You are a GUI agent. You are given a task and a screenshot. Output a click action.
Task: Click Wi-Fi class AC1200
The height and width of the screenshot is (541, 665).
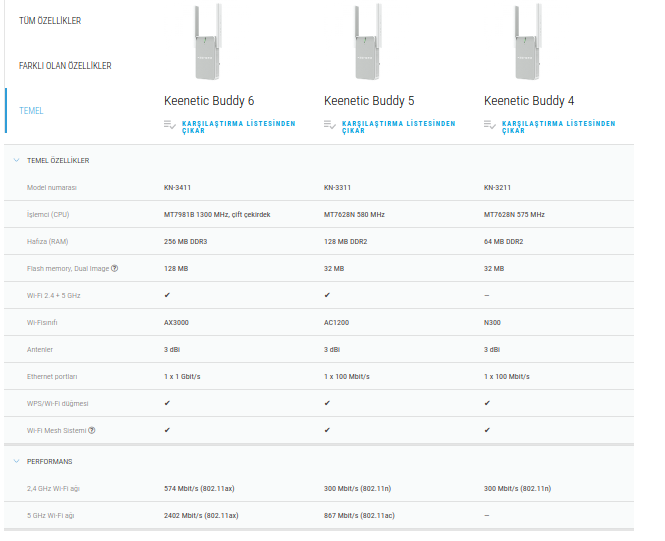coord(336,323)
